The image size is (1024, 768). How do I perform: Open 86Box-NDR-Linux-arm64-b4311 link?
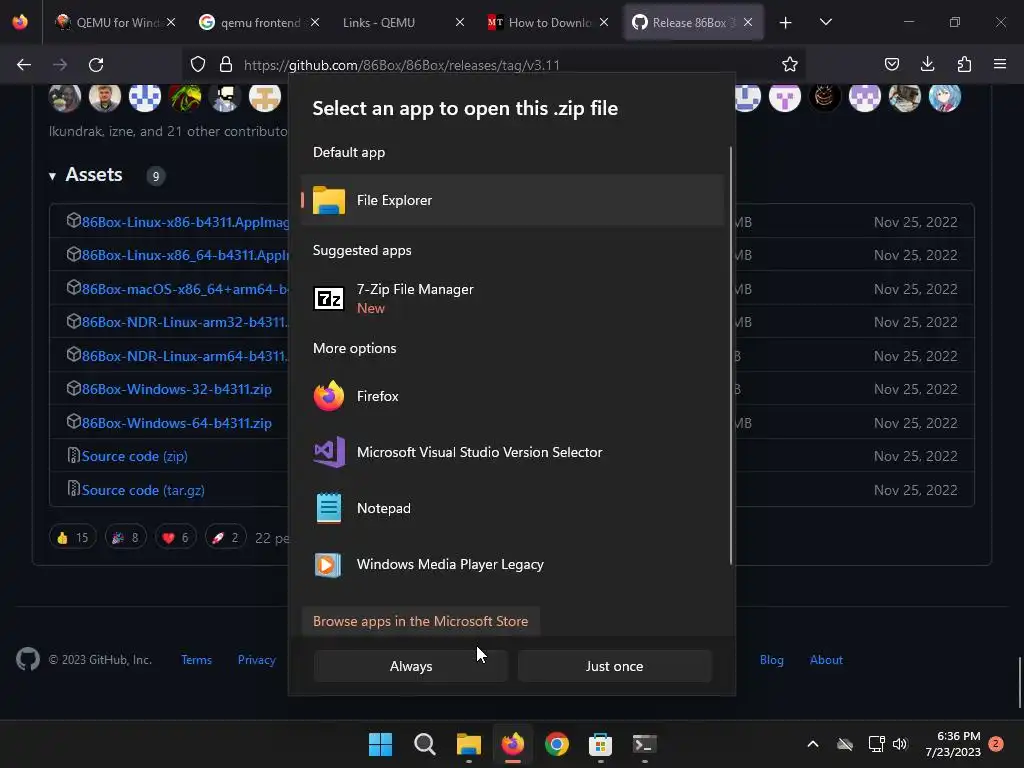tap(185, 356)
